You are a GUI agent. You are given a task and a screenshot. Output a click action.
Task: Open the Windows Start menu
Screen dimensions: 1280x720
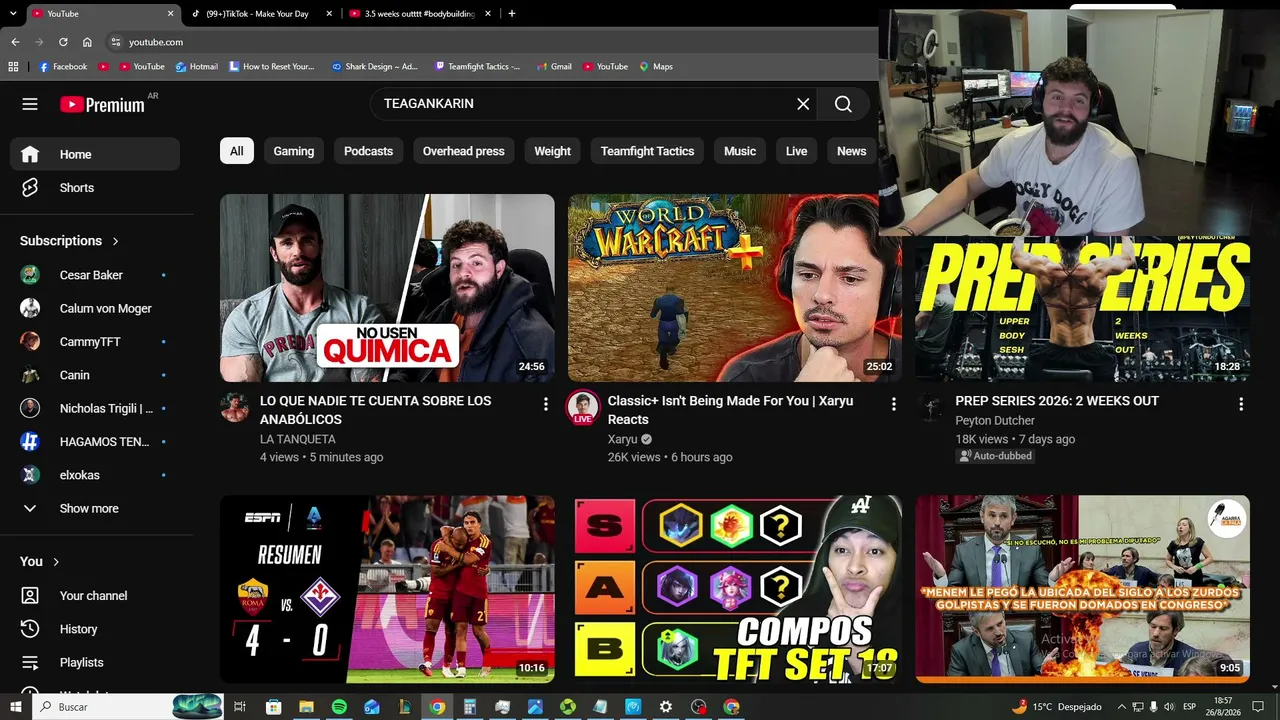15,707
